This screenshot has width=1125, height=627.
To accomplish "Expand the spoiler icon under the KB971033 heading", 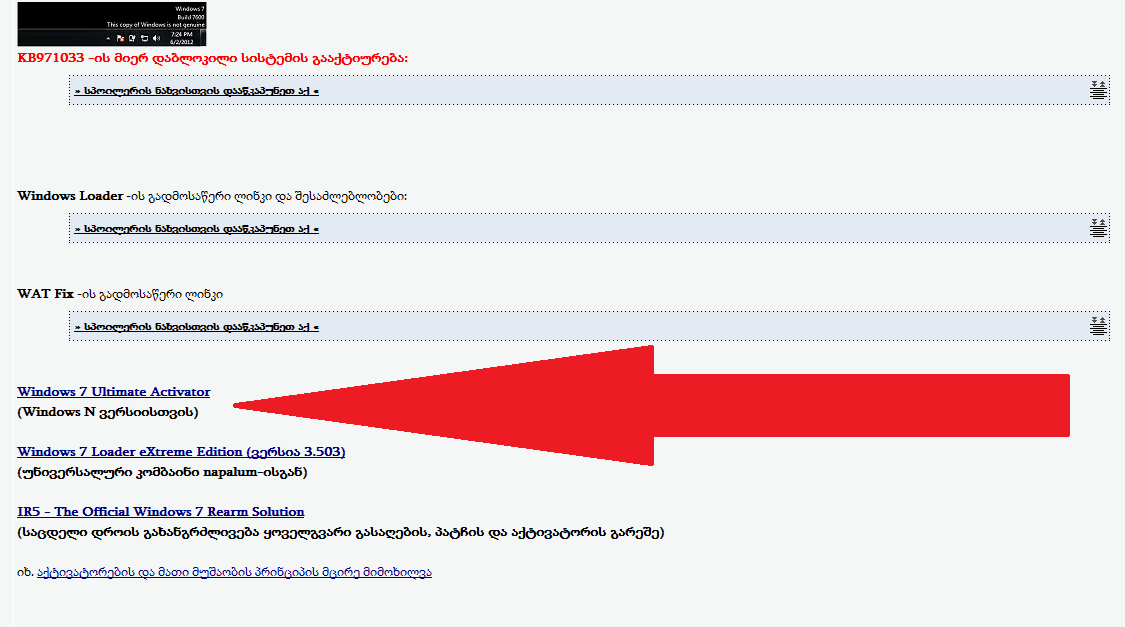I will tap(1098, 90).
